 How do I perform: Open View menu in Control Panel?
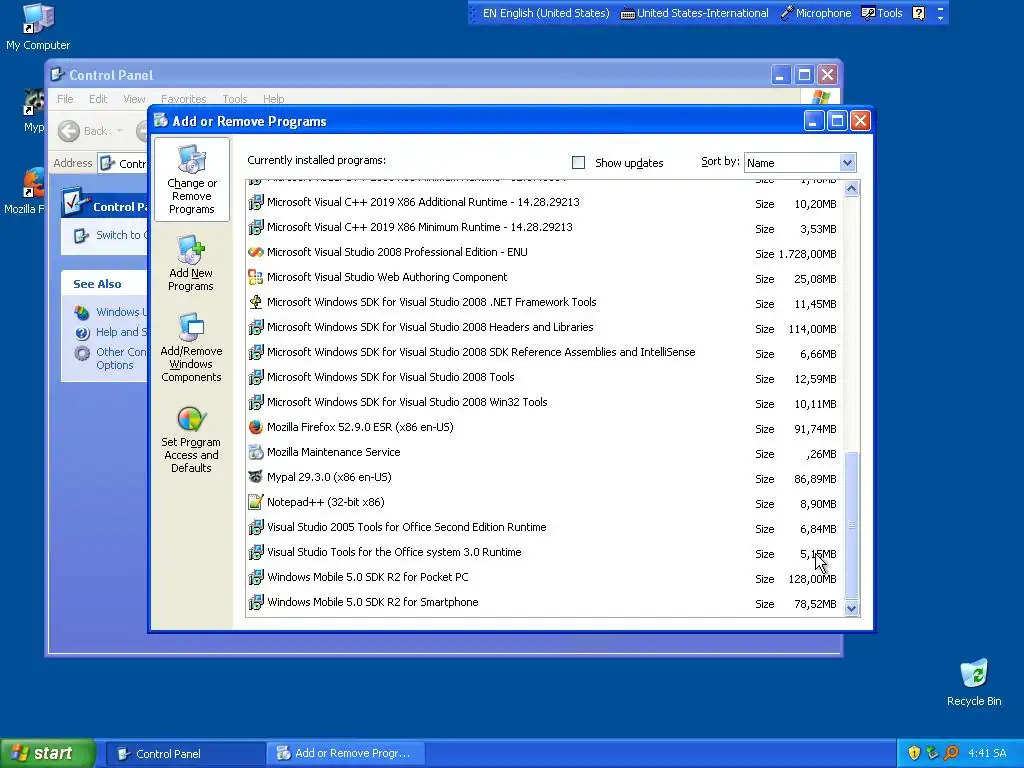[x=134, y=99]
